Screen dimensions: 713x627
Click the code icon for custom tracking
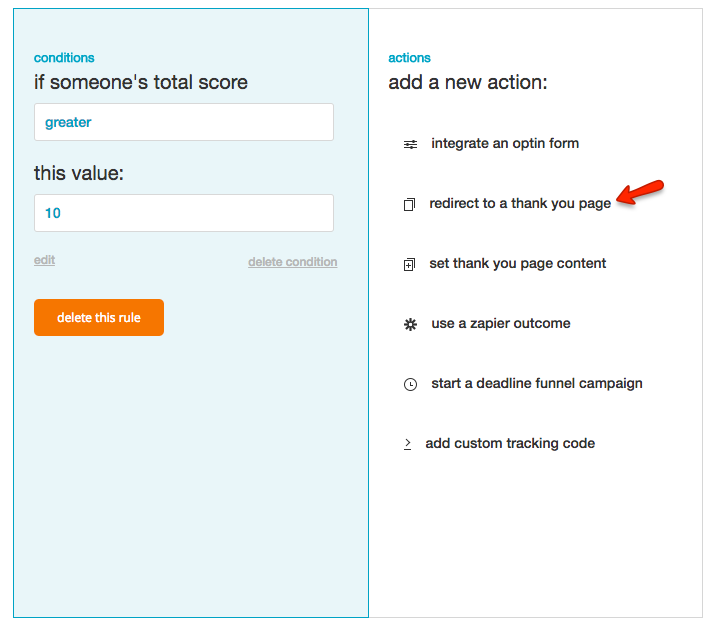pyautogui.click(x=408, y=444)
